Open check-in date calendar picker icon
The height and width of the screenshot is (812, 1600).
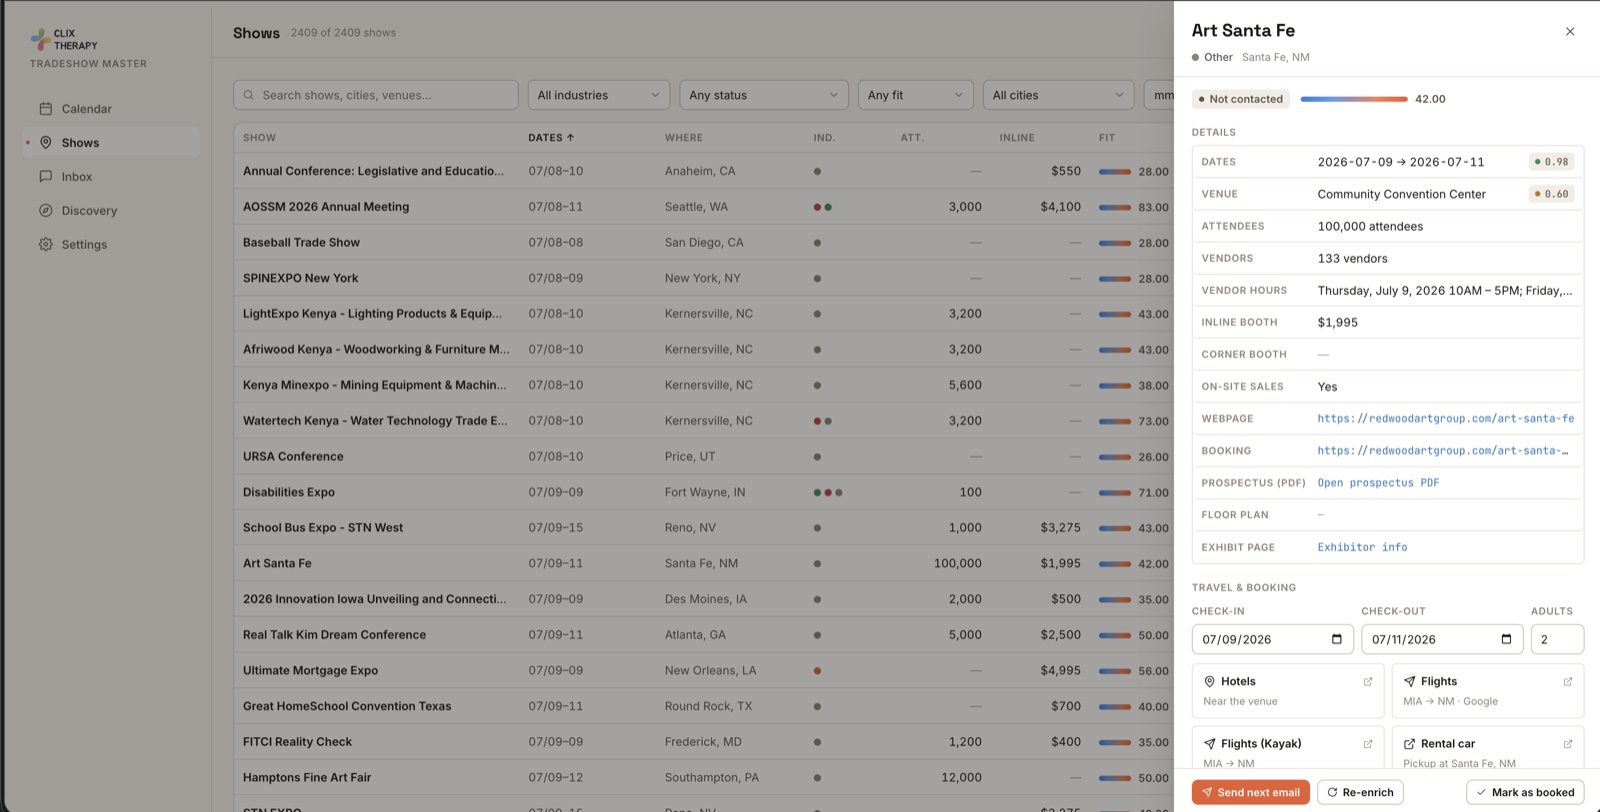click(x=1337, y=639)
